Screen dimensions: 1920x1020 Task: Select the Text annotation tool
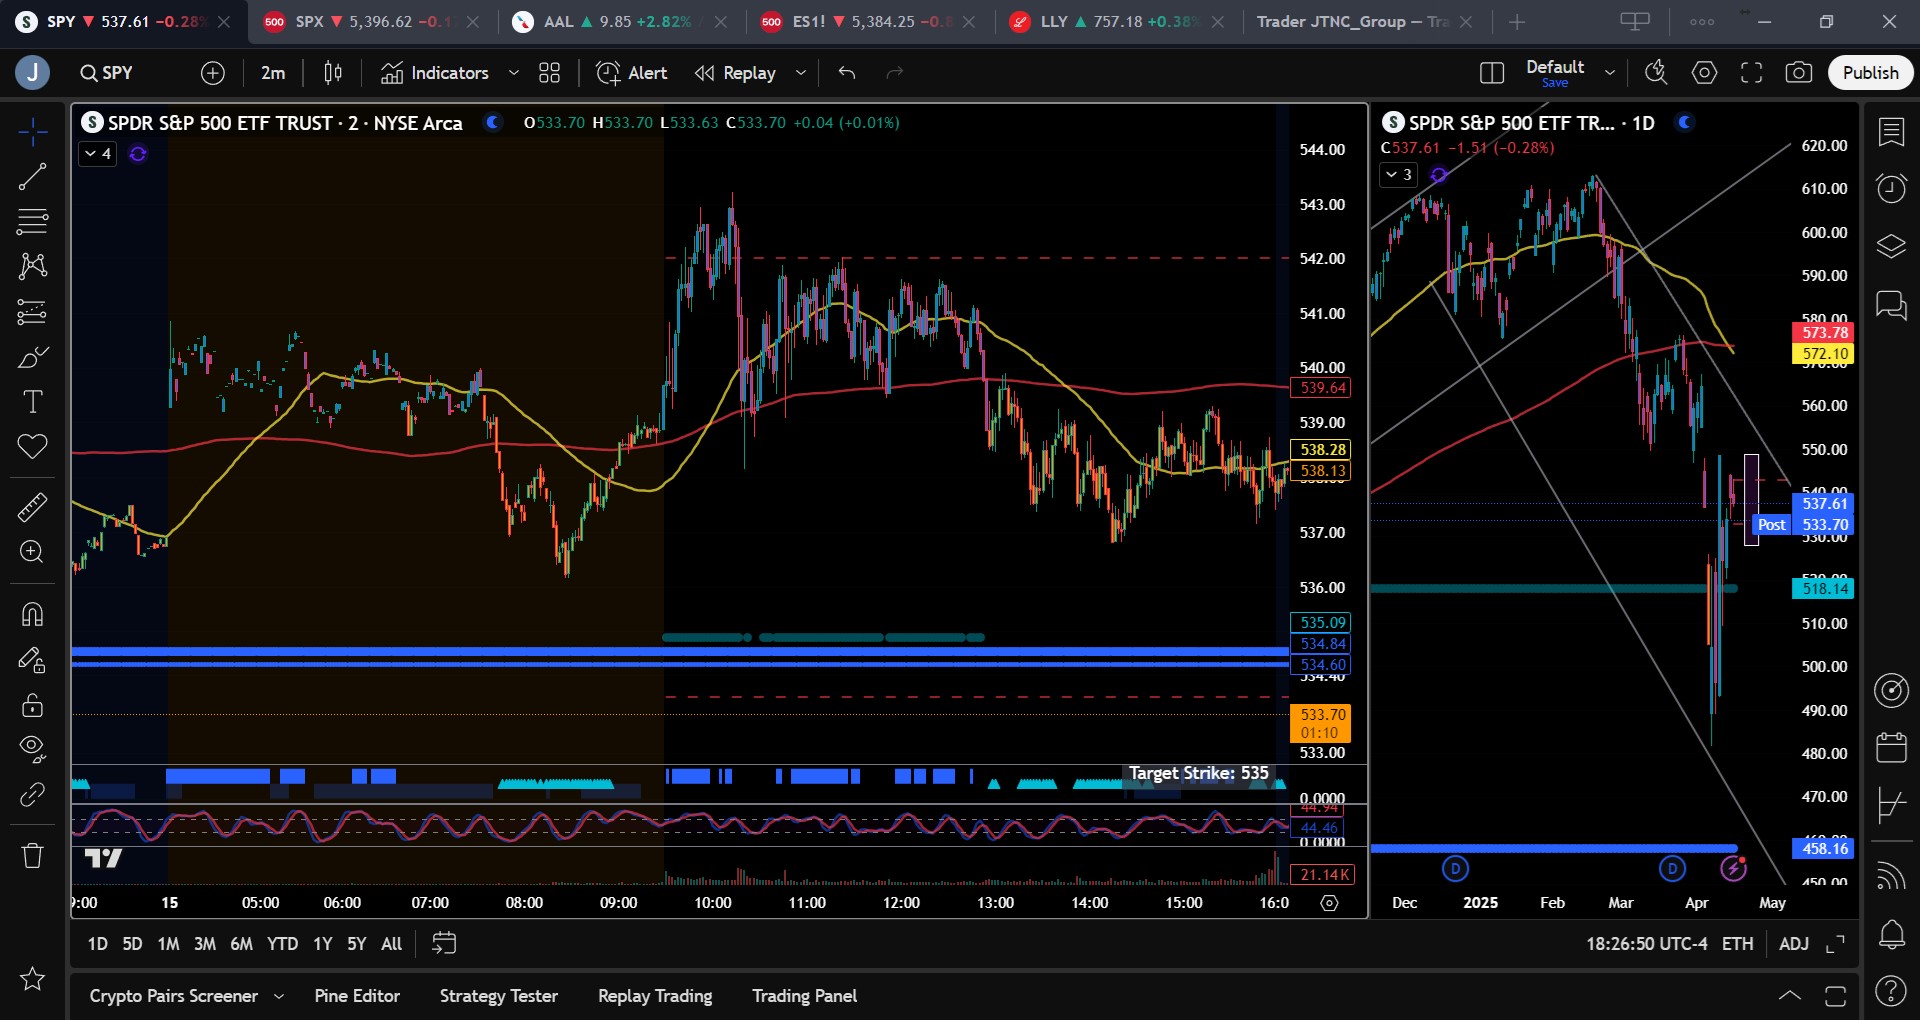(32, 402)
